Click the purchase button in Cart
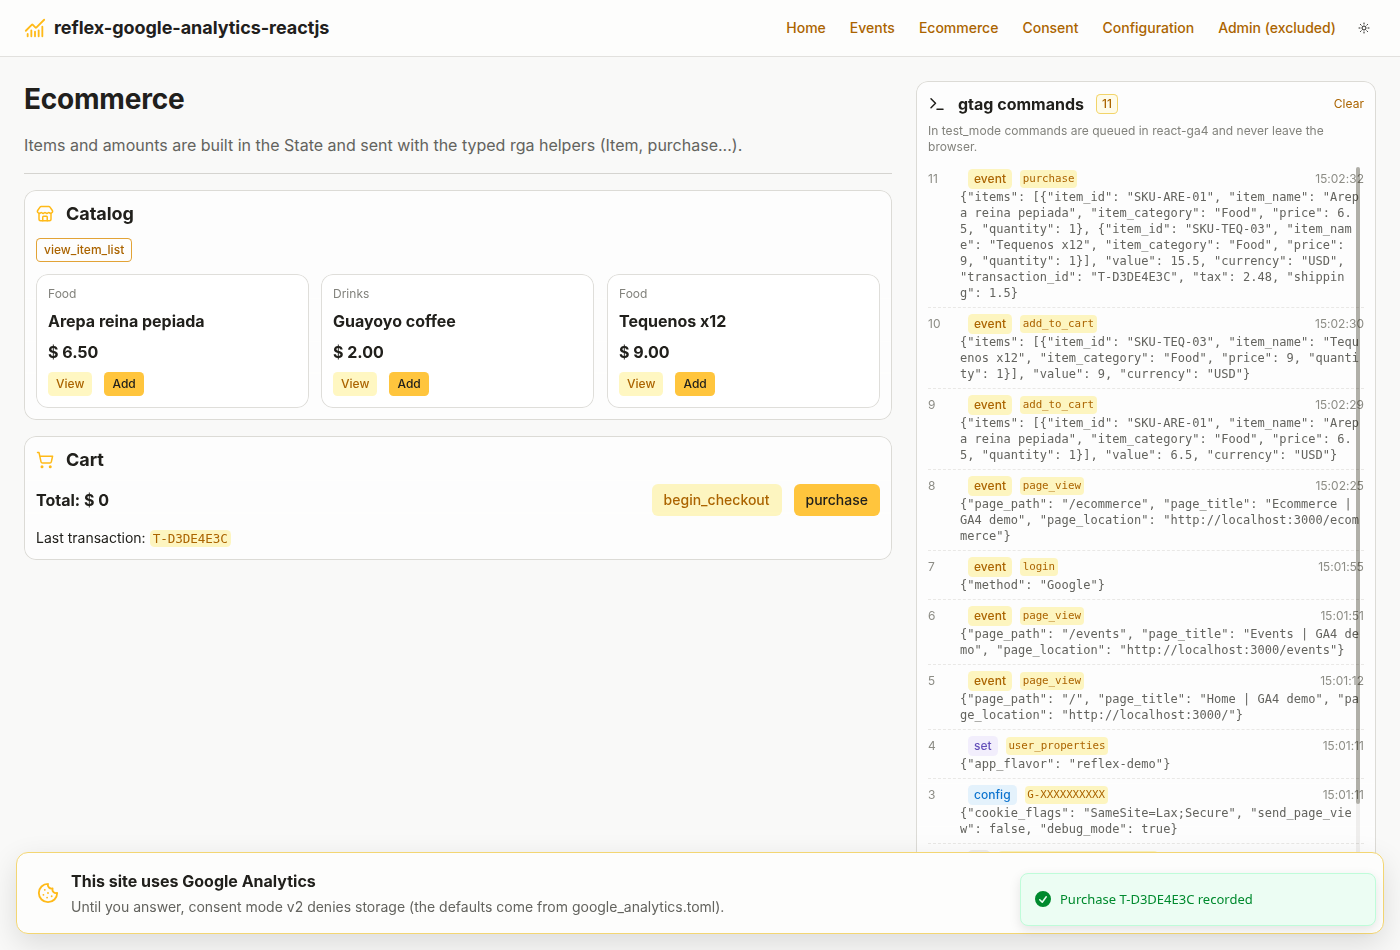 [x=836, y=500]
